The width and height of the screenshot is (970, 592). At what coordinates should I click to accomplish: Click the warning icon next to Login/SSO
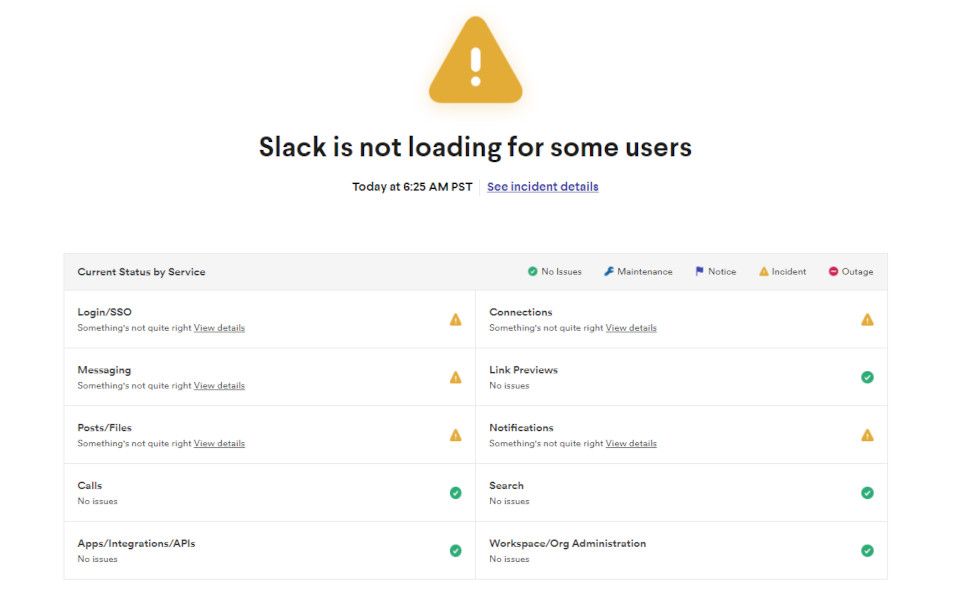455,319
